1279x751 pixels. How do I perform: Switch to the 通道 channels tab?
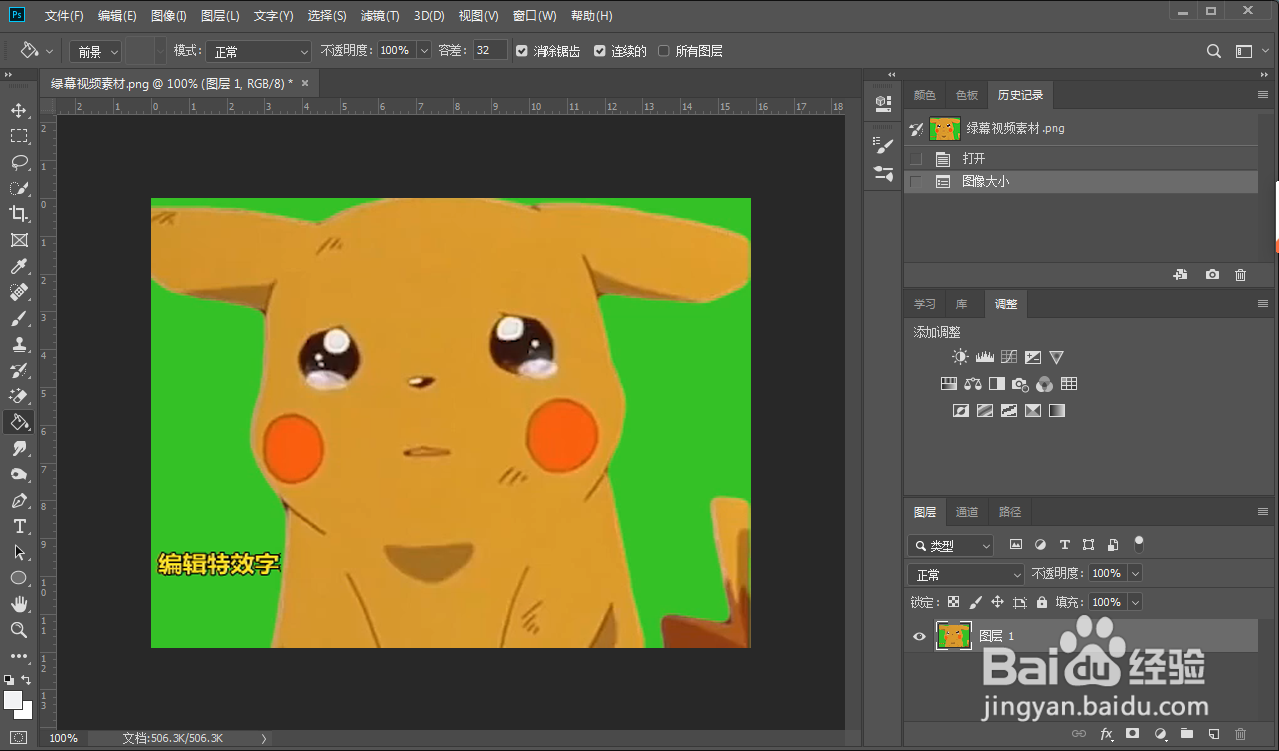[967, 512]
